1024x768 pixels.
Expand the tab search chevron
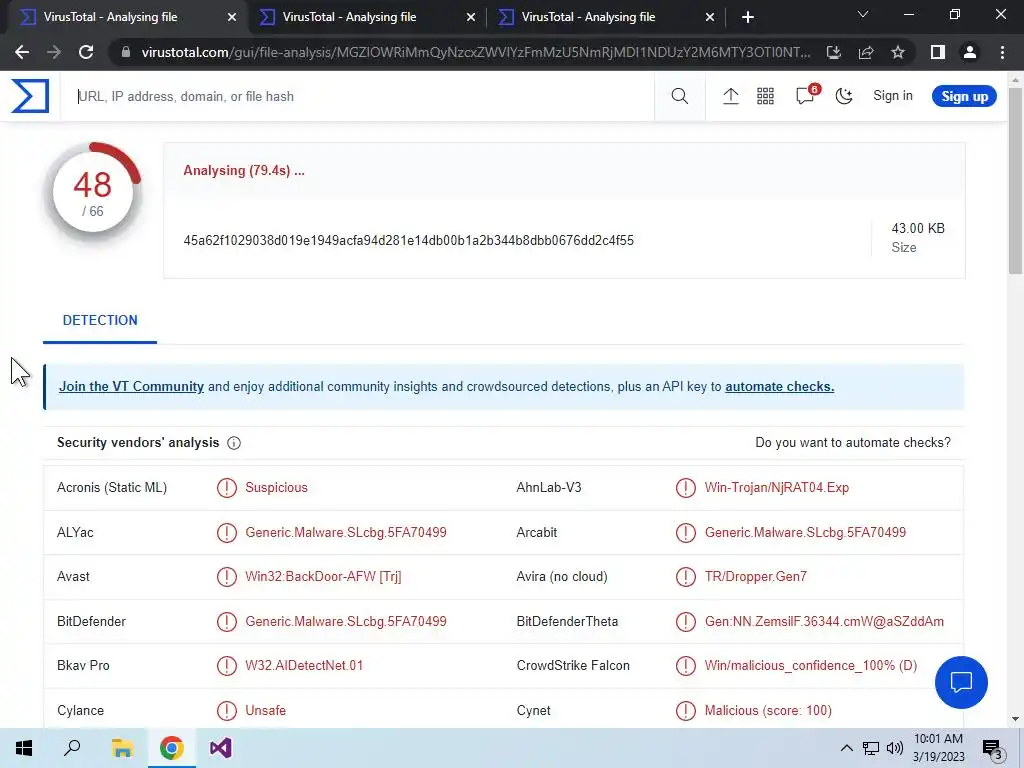pos(863,14)
